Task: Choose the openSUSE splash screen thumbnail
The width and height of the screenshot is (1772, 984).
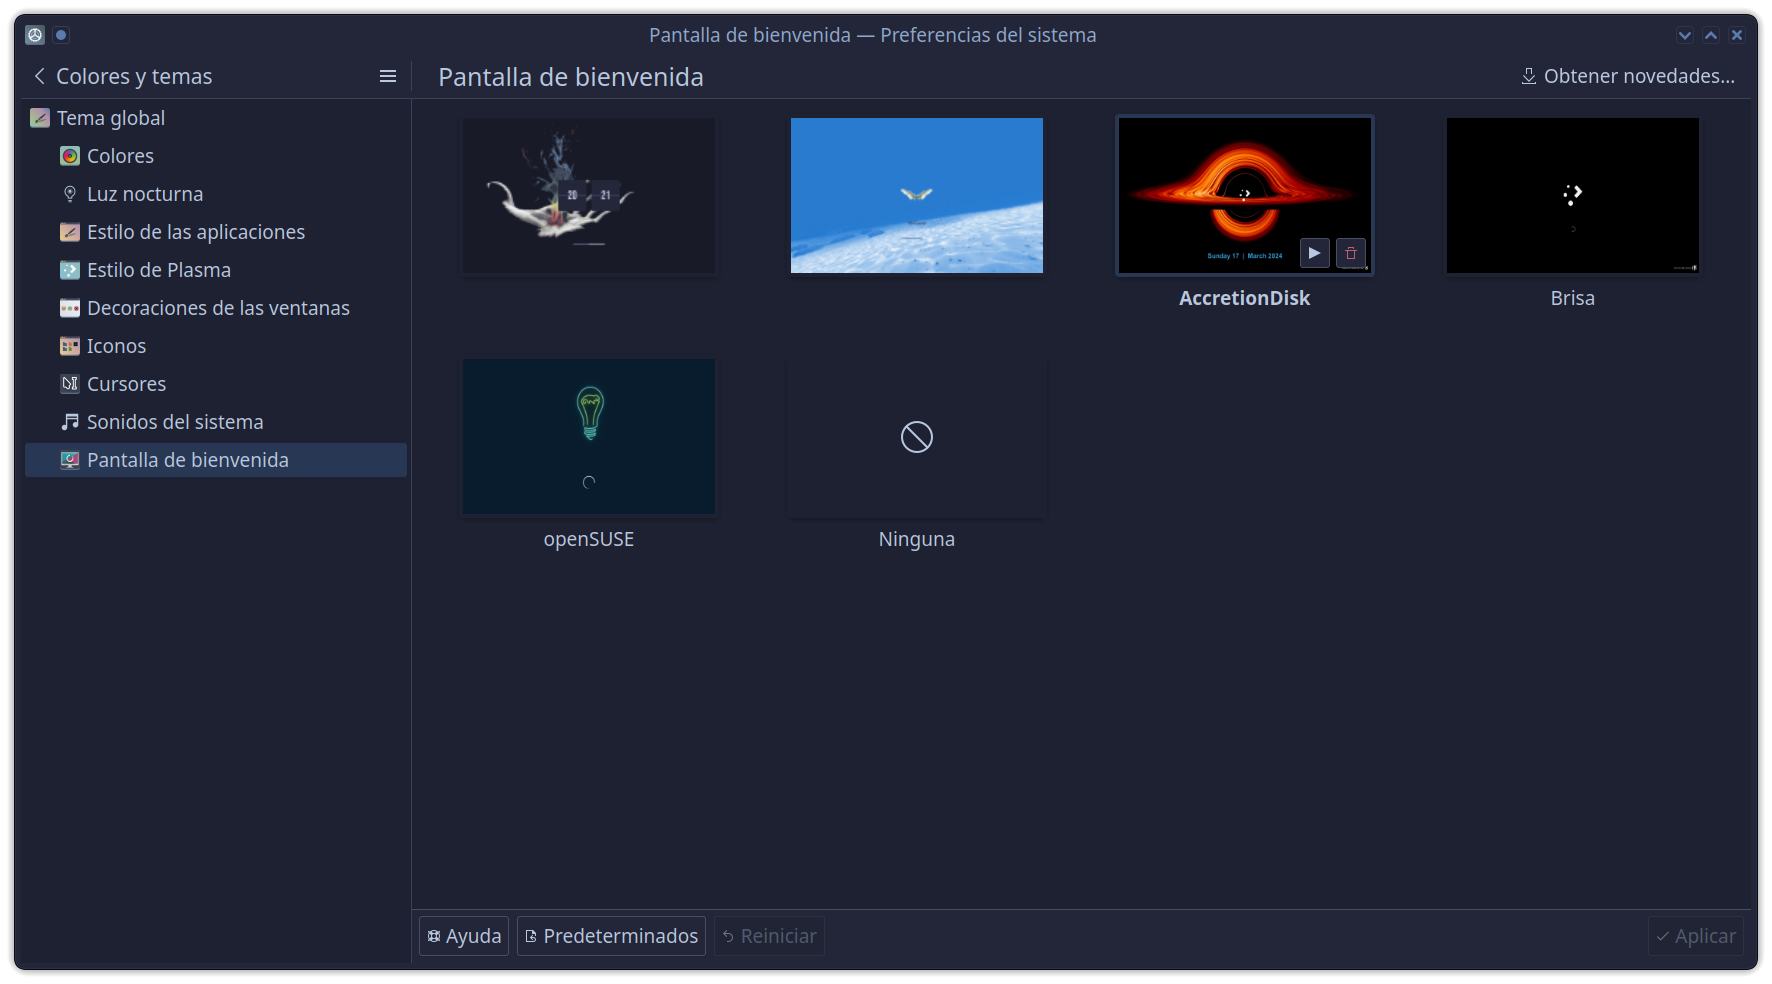Action: [589, 437]
